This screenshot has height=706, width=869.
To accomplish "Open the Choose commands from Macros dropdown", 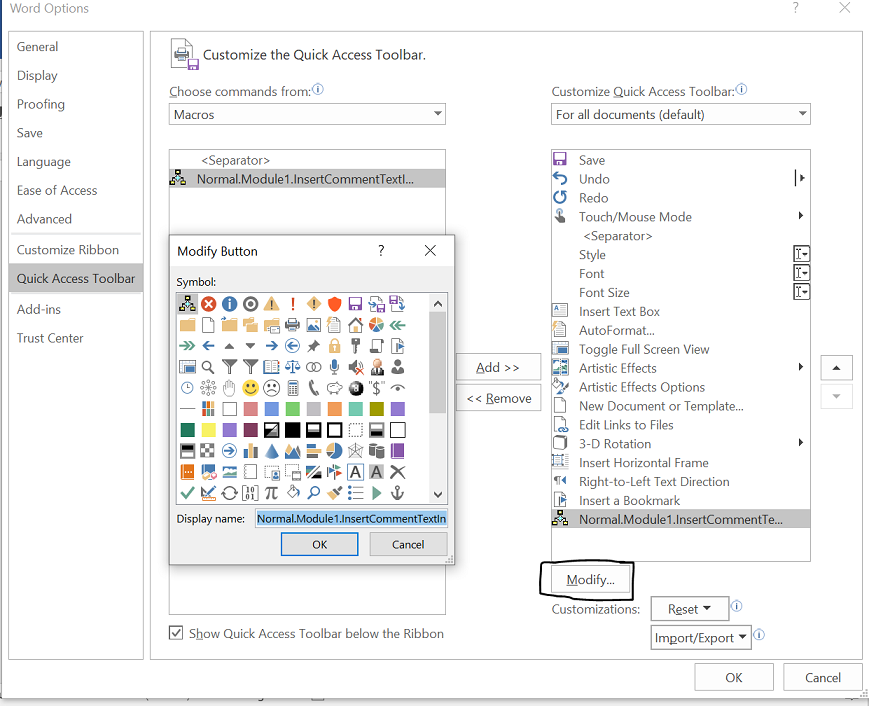I will coord(307,114).
